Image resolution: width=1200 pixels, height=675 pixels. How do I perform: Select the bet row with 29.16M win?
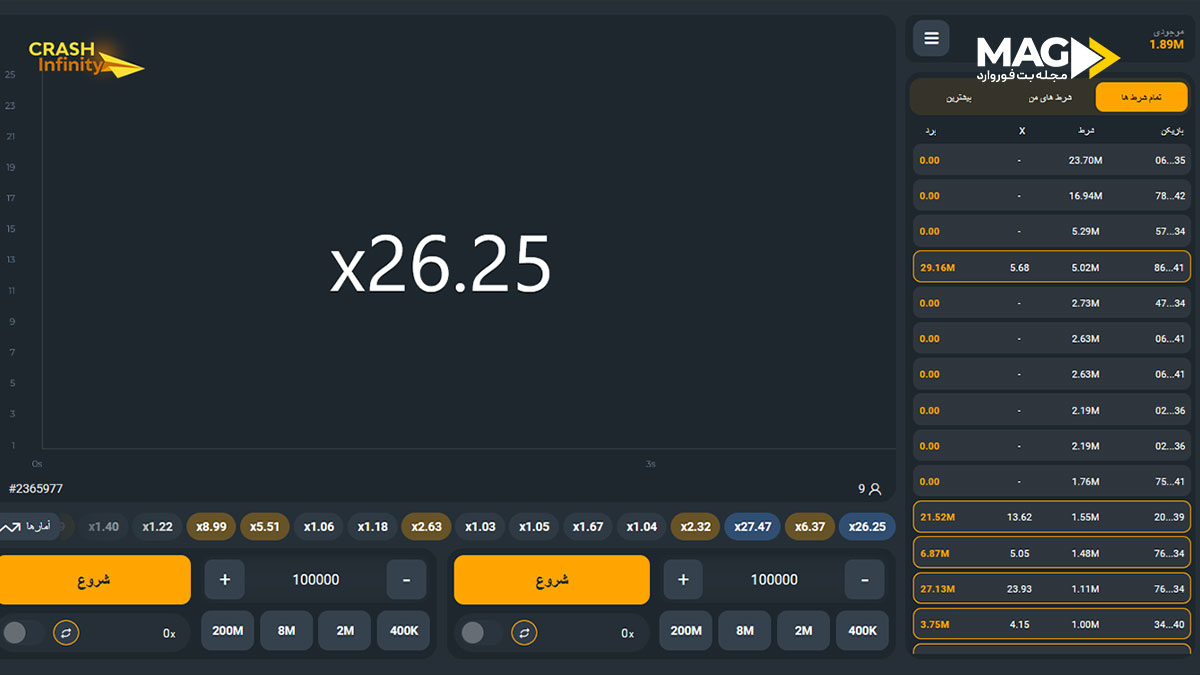(x=1053, y=267)
